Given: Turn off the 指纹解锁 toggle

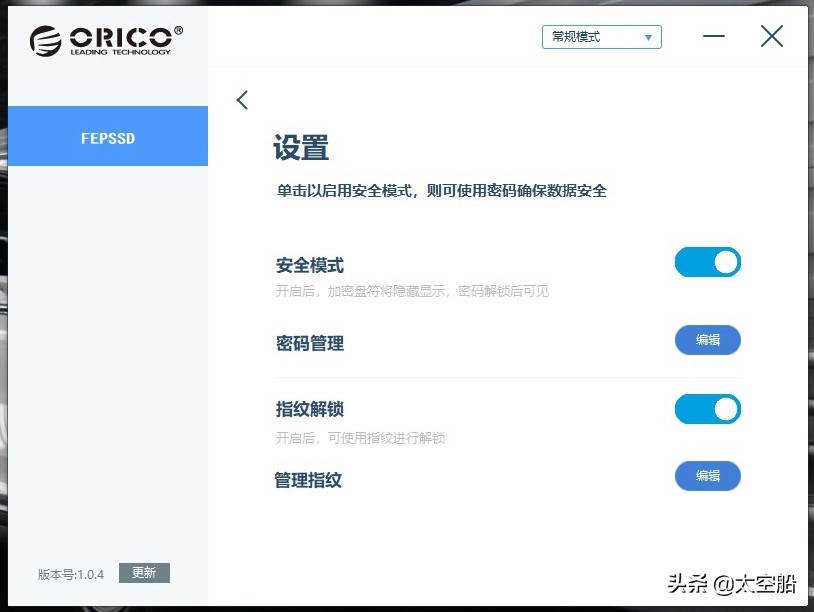Looking at the screenshot, I should [707, 409].
